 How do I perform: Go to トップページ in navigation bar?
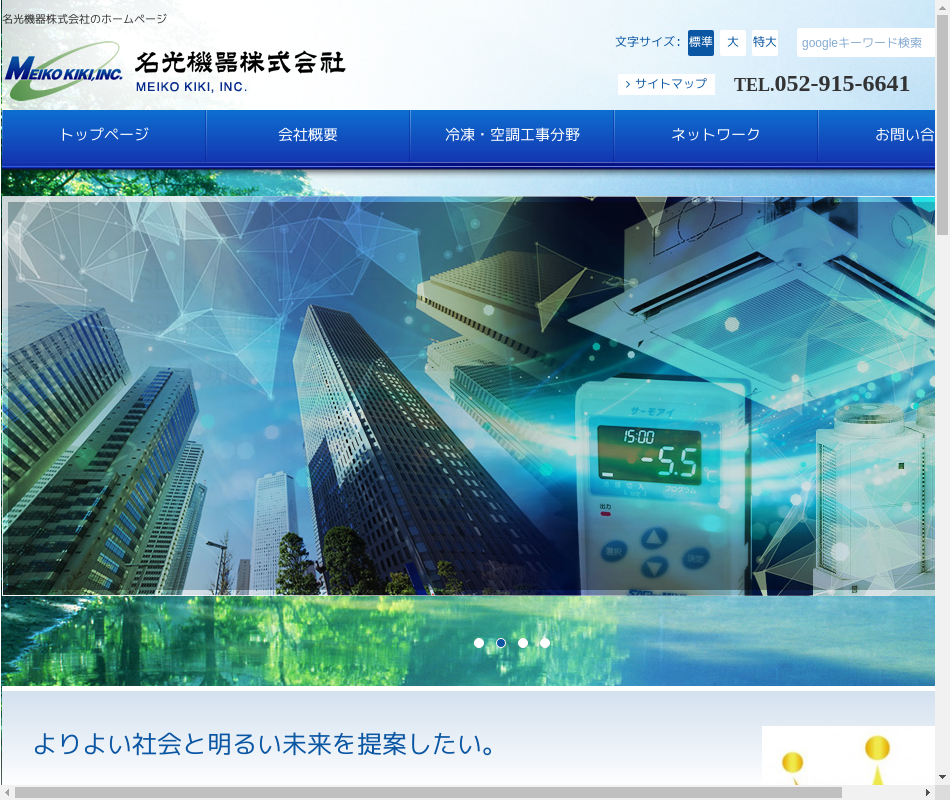pyautogui.click(x=104, y=135)
